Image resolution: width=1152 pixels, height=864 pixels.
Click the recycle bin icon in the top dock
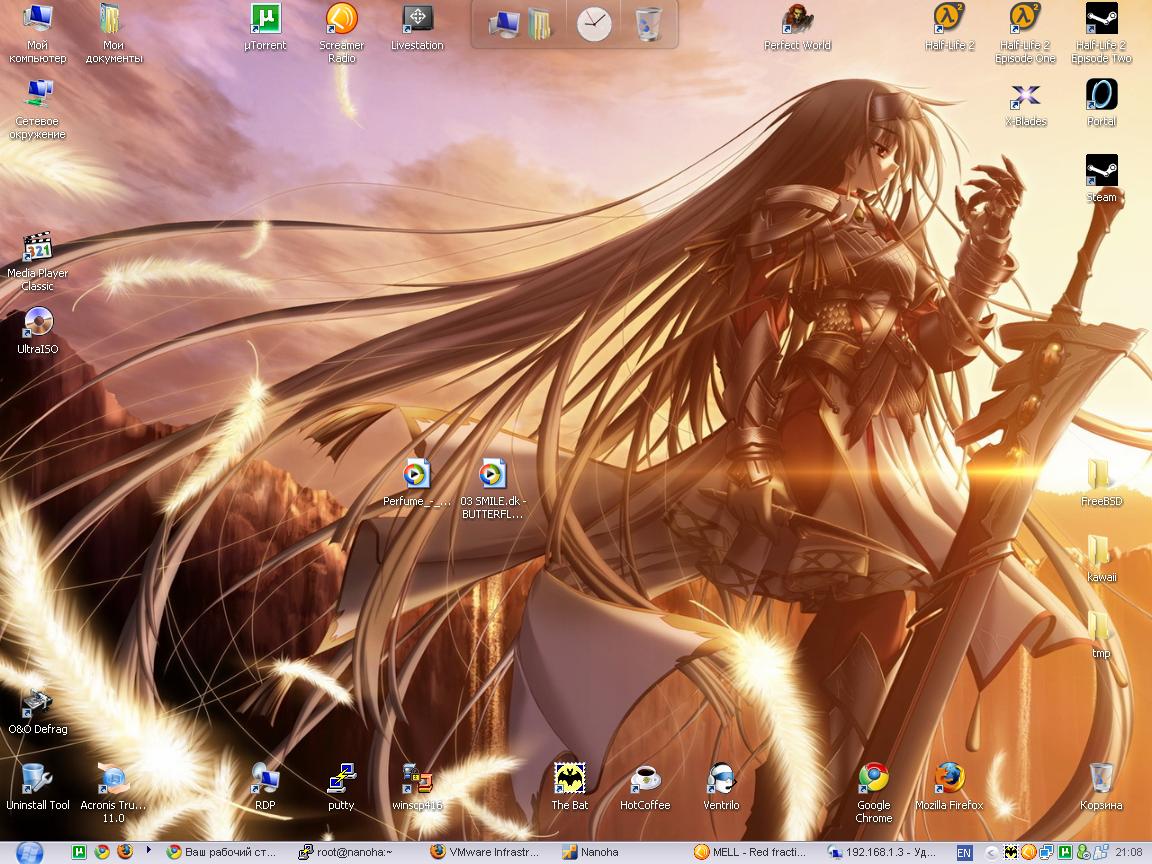click(648, 25)
